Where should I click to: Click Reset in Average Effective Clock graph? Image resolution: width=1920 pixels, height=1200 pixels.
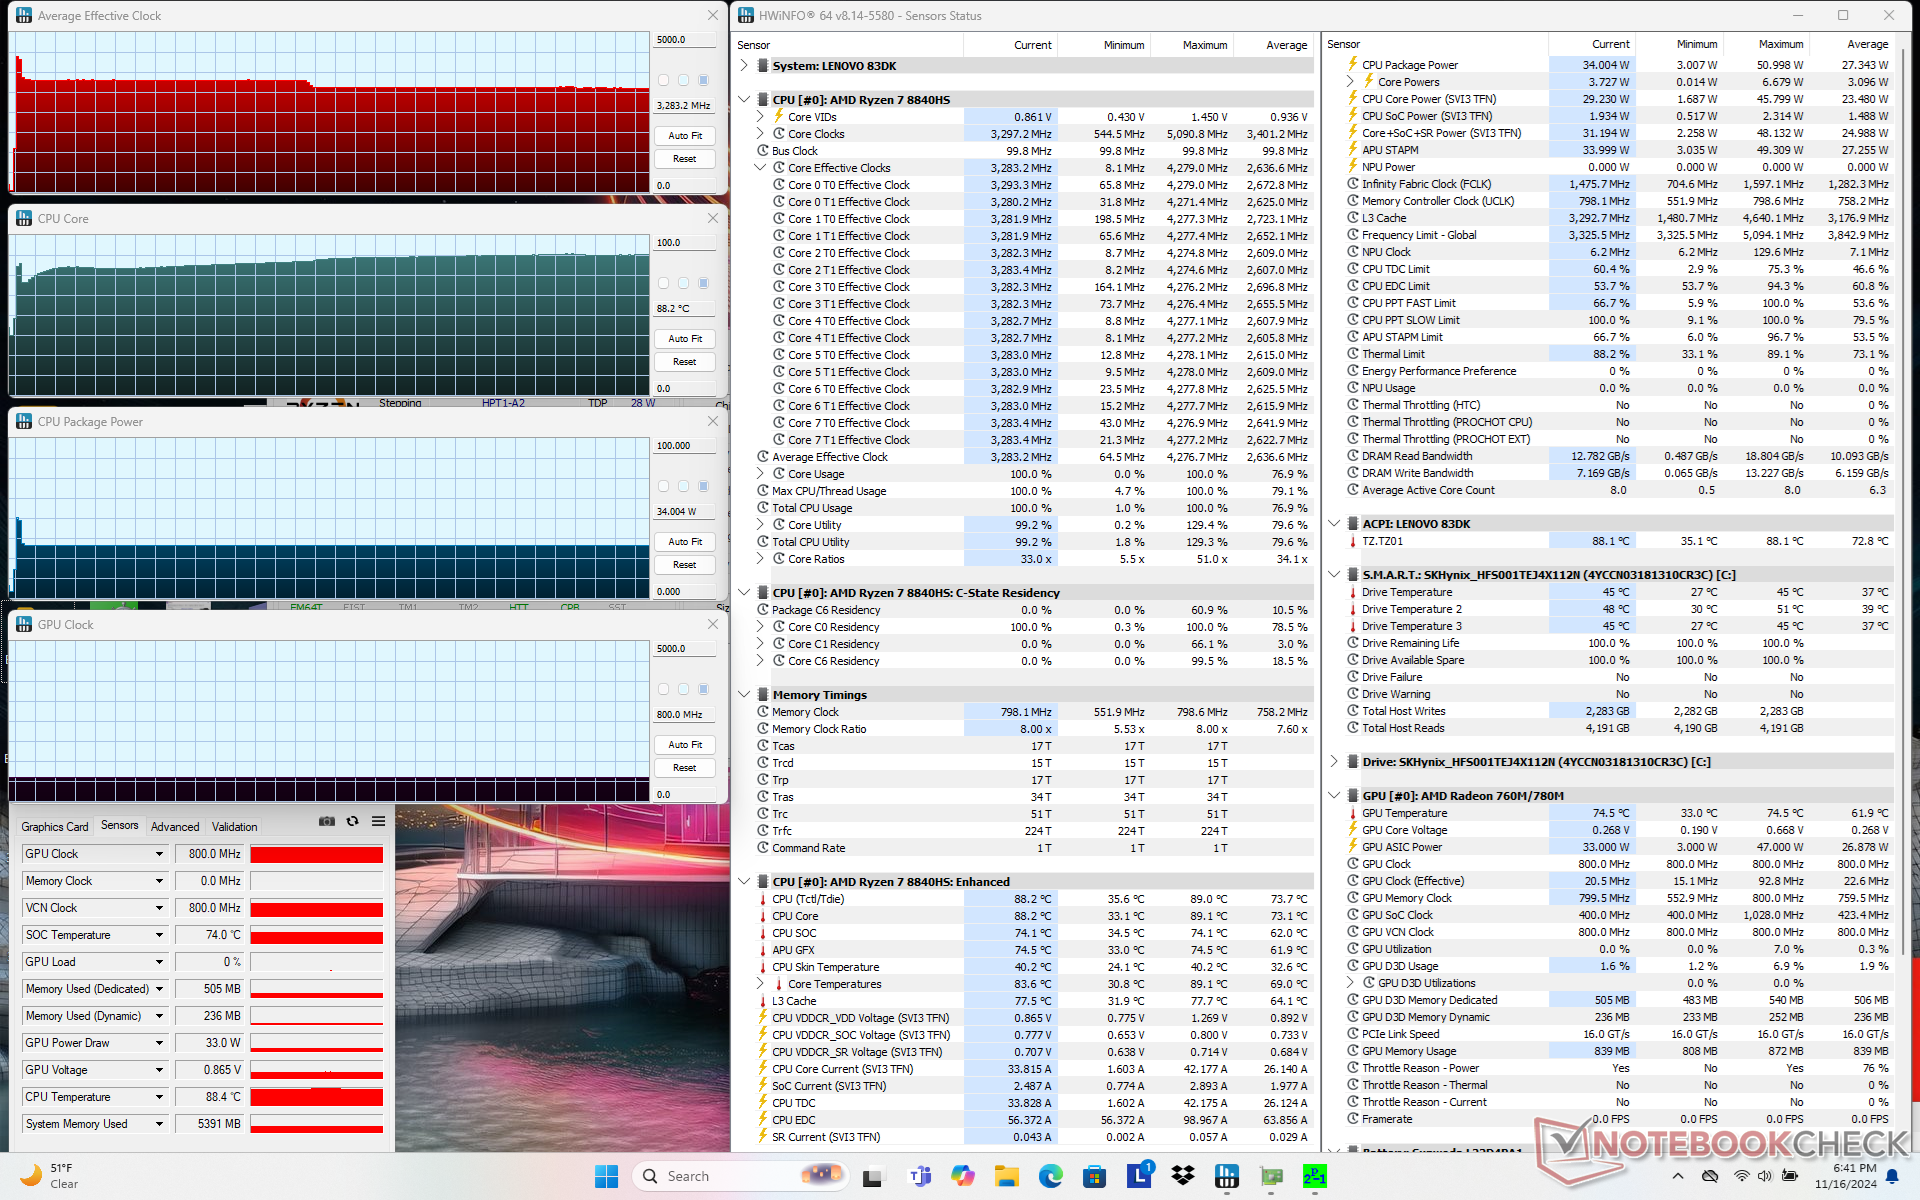[x=685, y=159]
